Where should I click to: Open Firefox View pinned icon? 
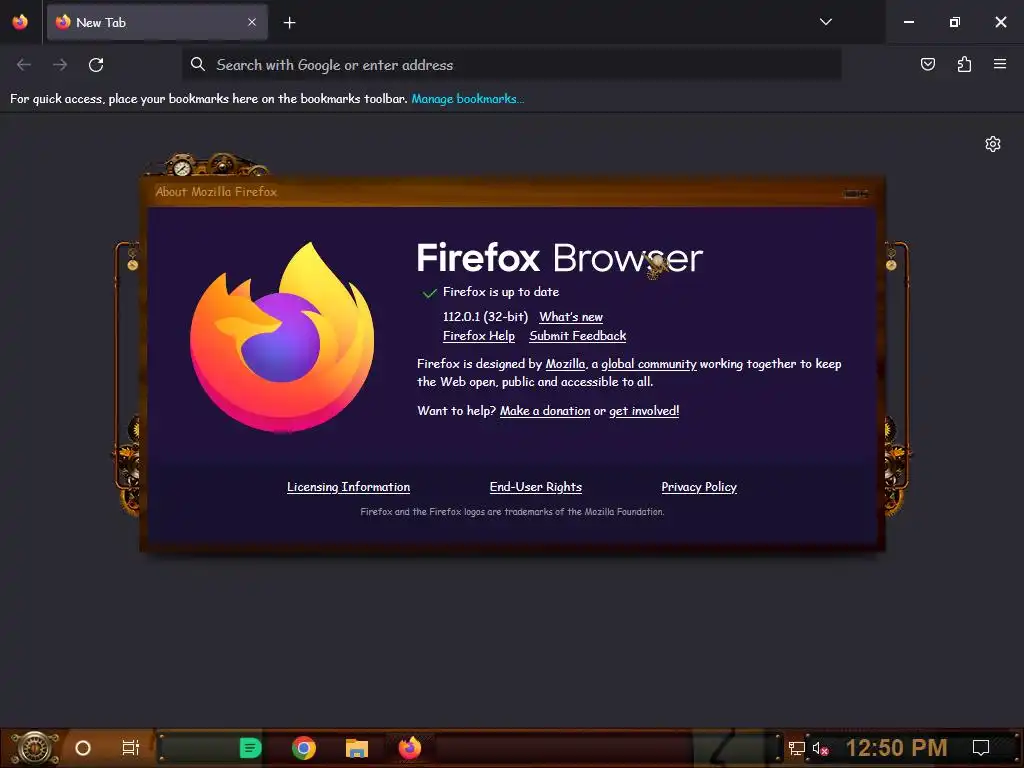point(20,22)
